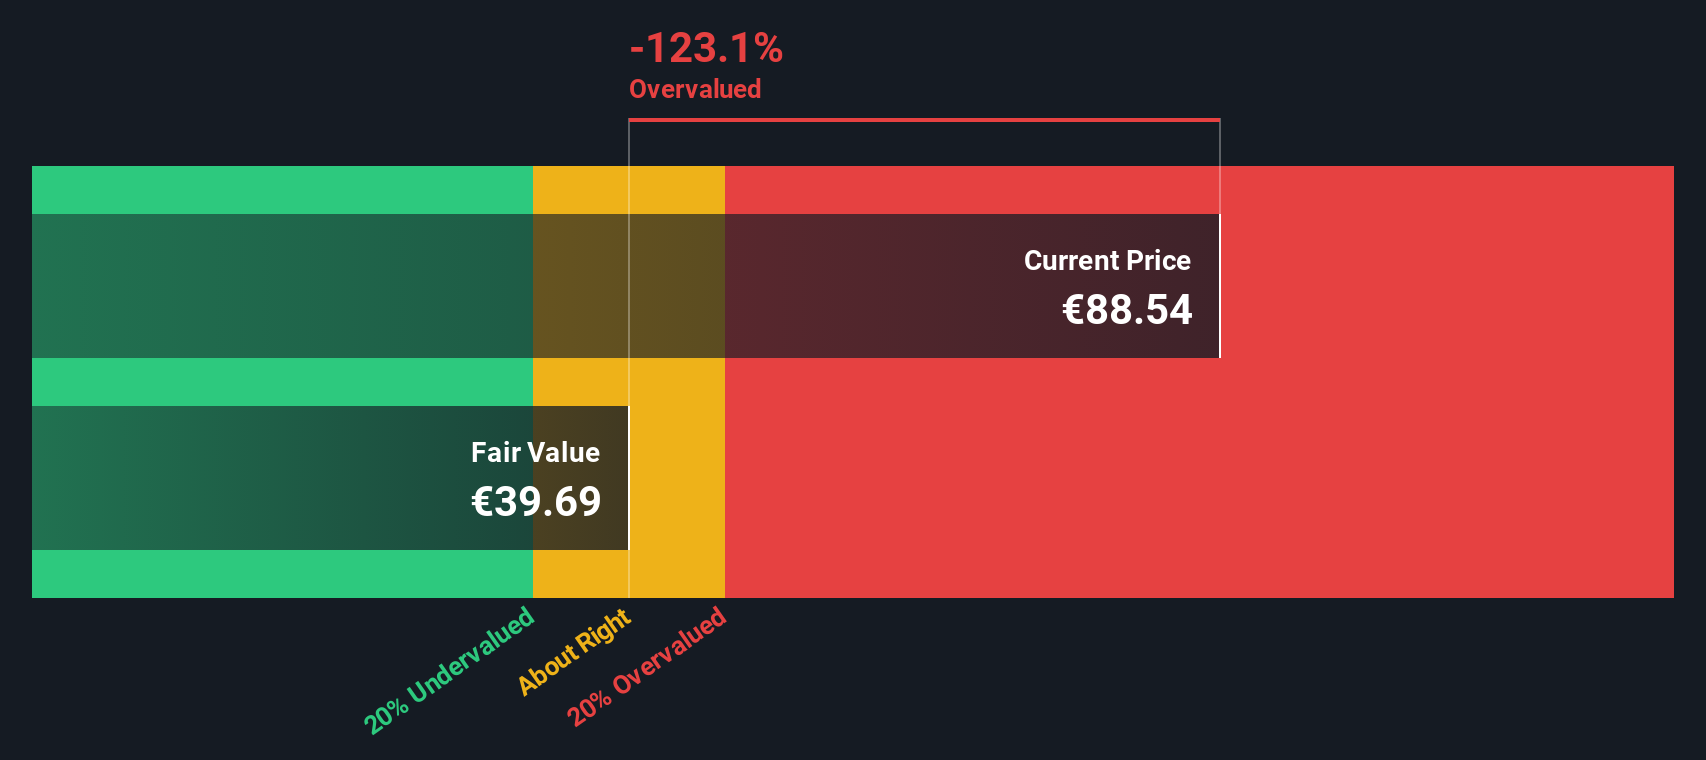Click the white end marker of Current Price bar
The image size is (1706, 760).
tap(1220, 286)
